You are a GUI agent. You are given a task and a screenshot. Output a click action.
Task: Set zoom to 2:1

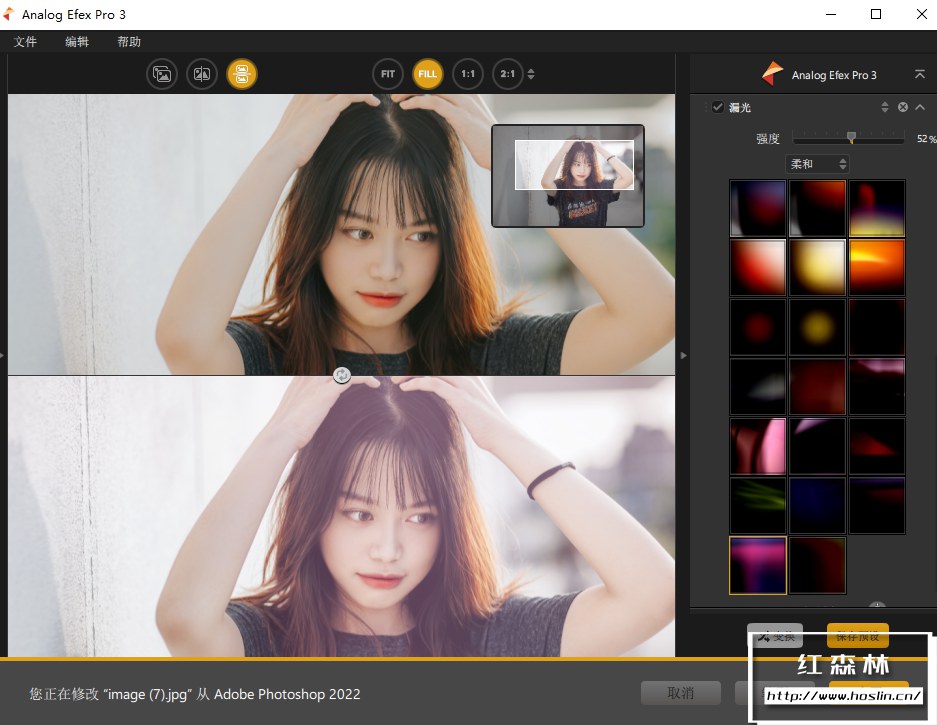coord(508,74)
